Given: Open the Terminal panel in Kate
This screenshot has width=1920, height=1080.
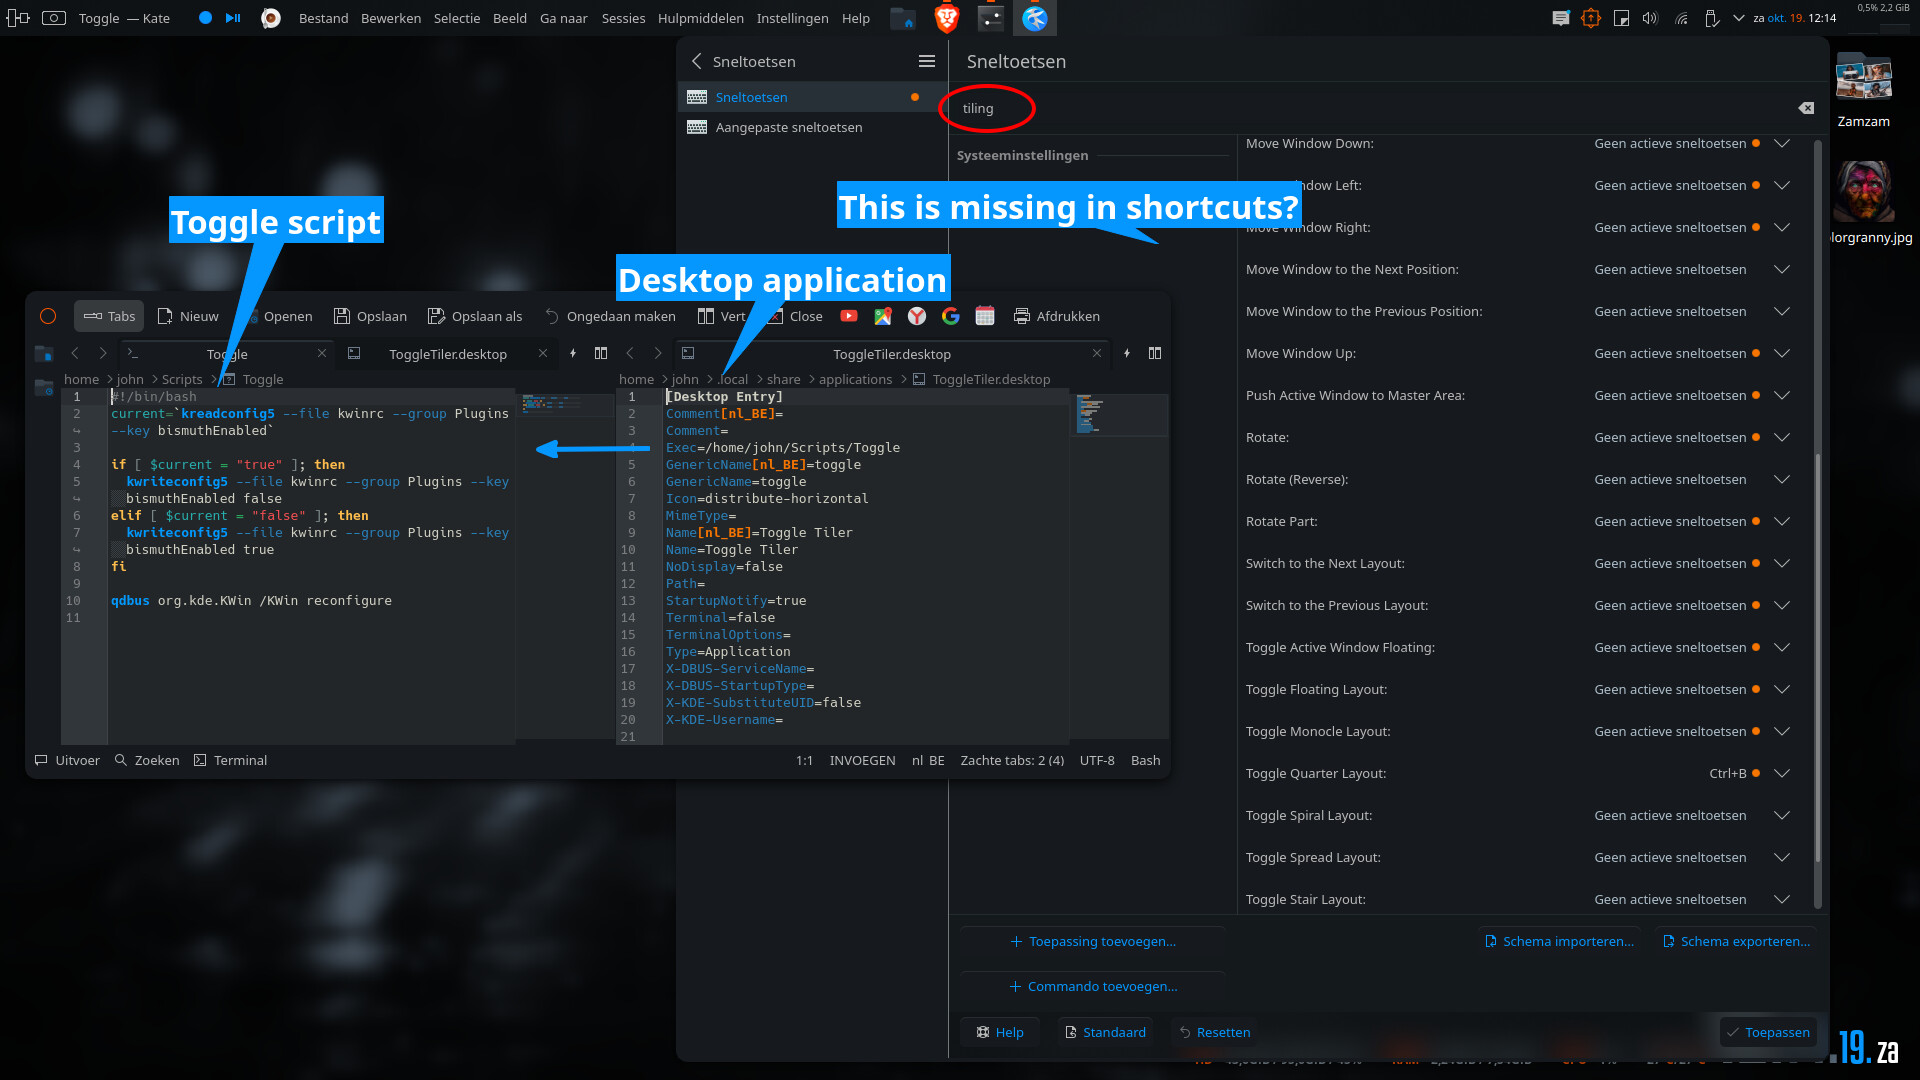Looking at the screenshot, I should pos(230,760).
